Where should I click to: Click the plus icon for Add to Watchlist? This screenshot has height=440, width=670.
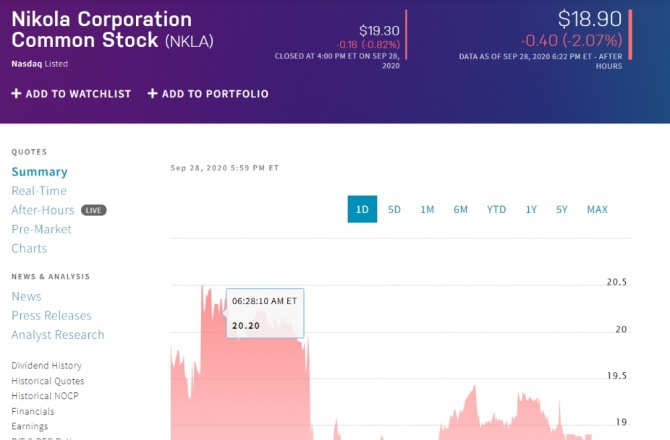point(16,94)
